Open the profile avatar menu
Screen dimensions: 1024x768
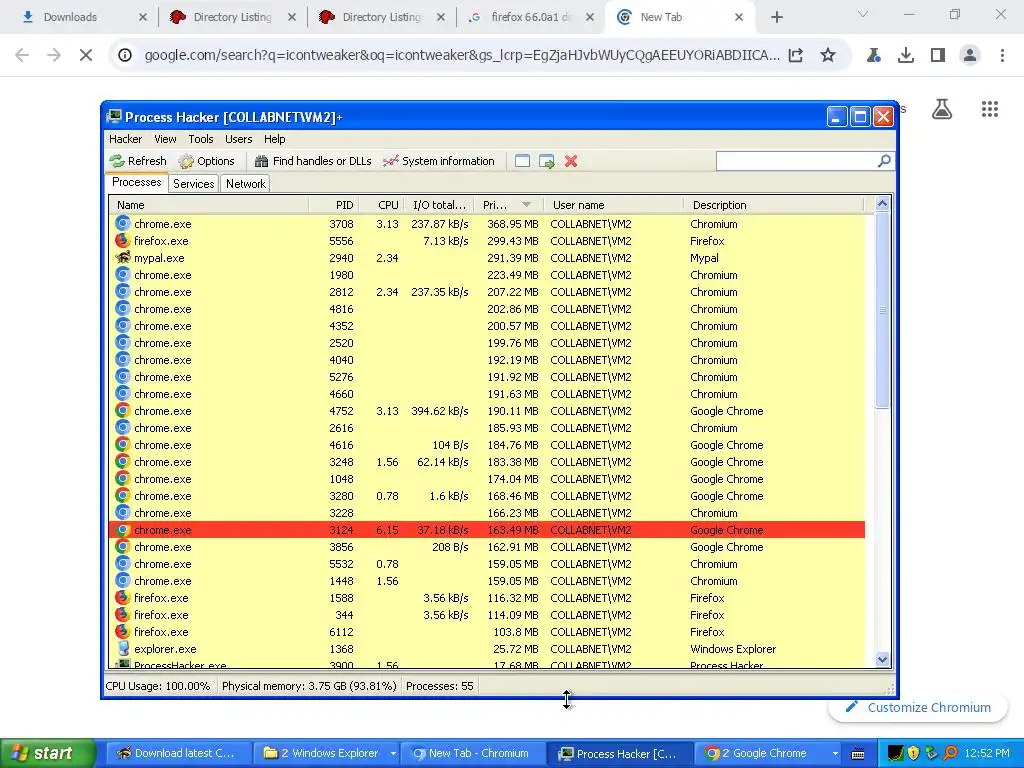[x=970, y=55]
